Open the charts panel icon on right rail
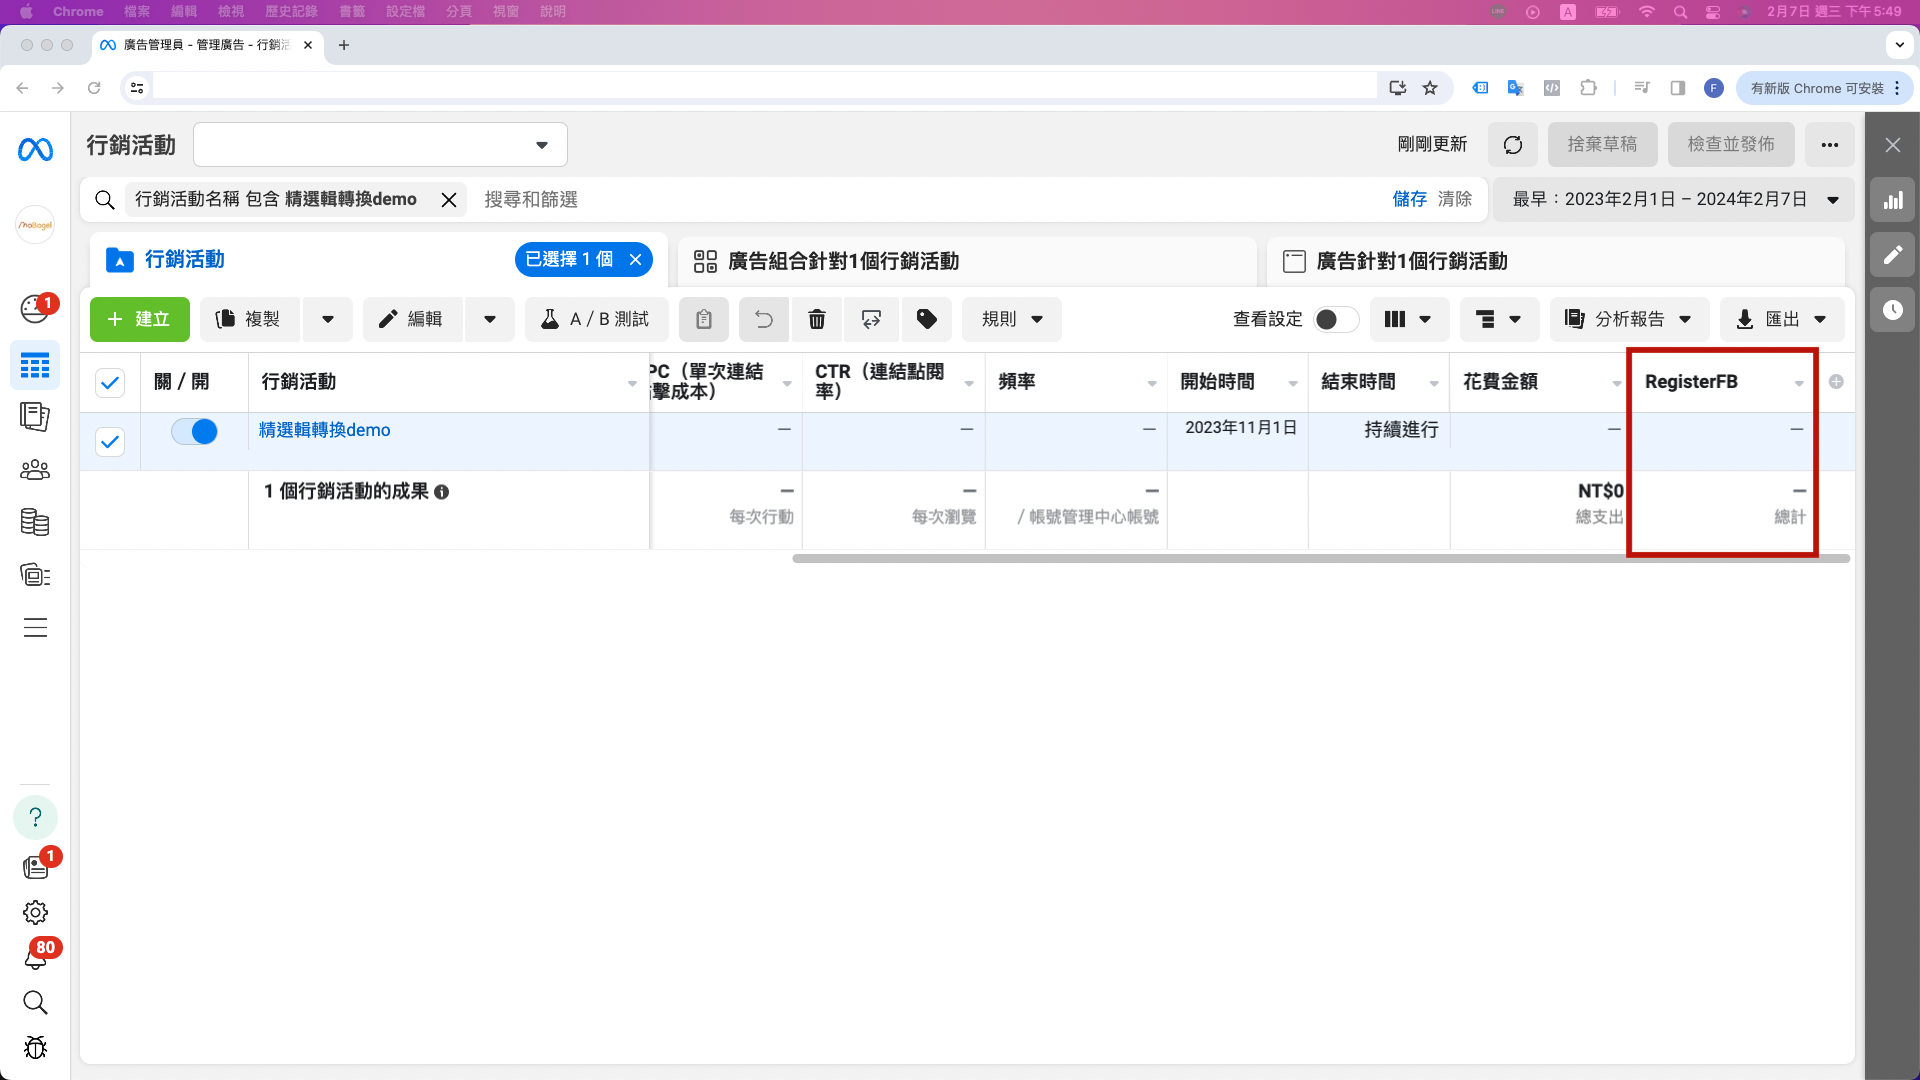 coord(1893,200)
